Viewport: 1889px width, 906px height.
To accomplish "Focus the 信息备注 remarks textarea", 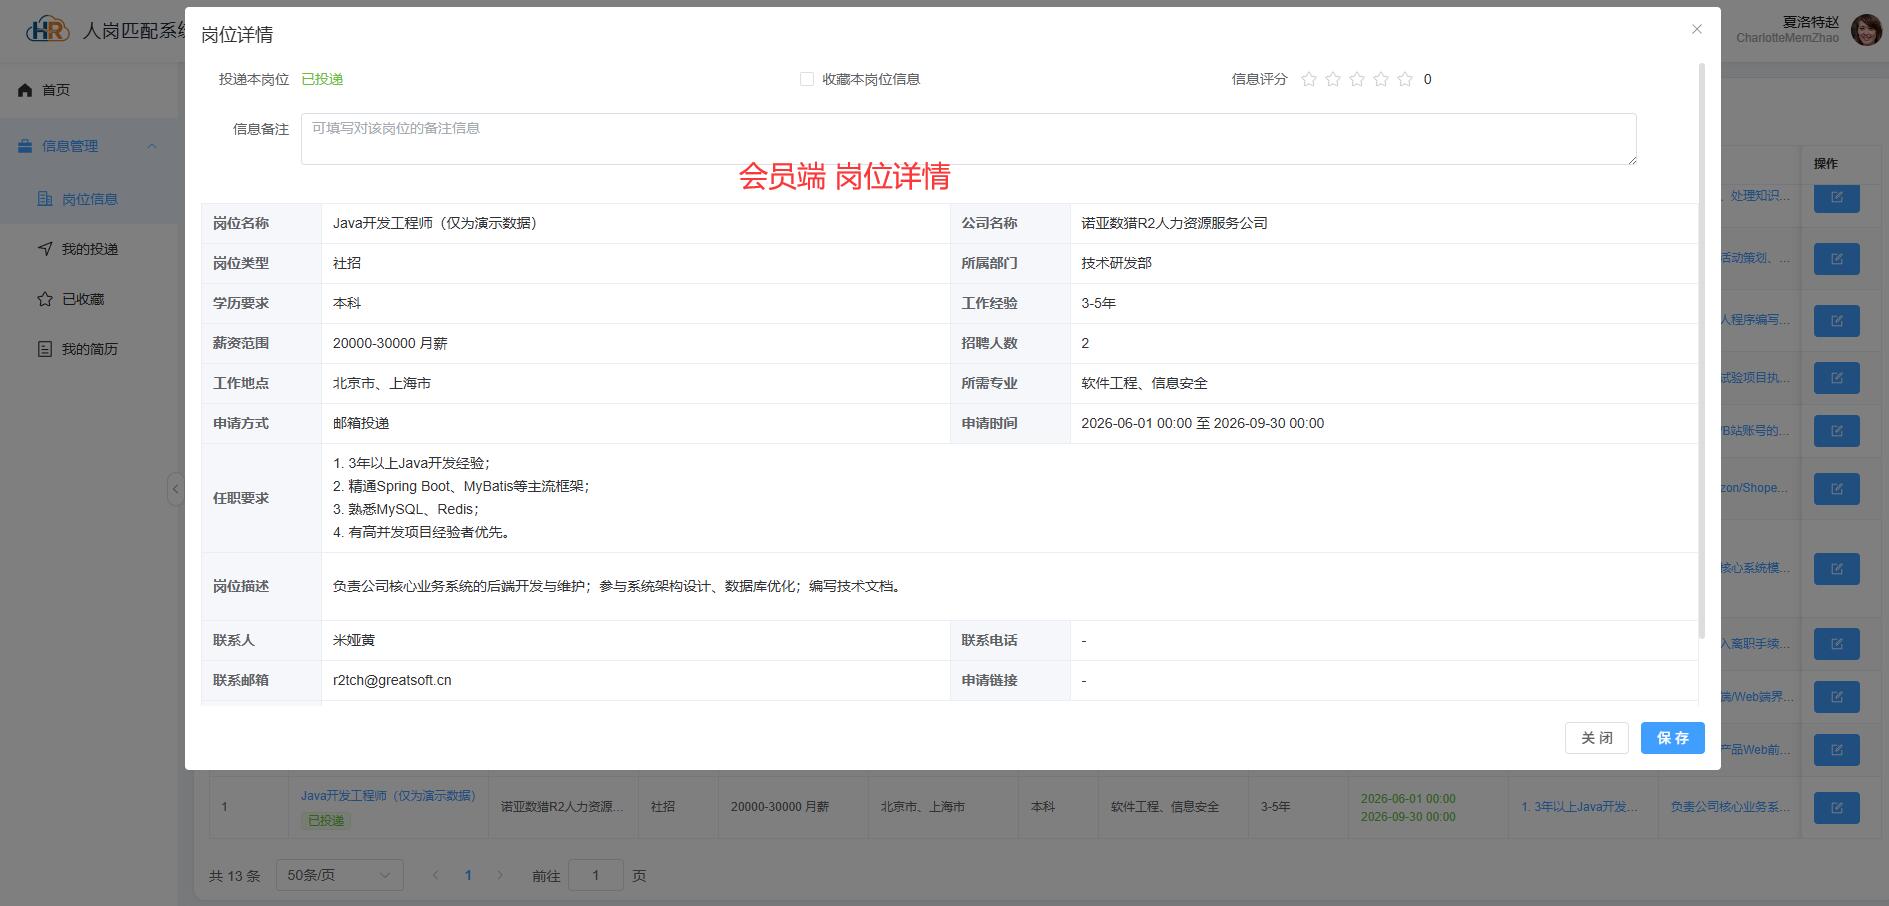I will pyautogui.click(x=968, y=139).
